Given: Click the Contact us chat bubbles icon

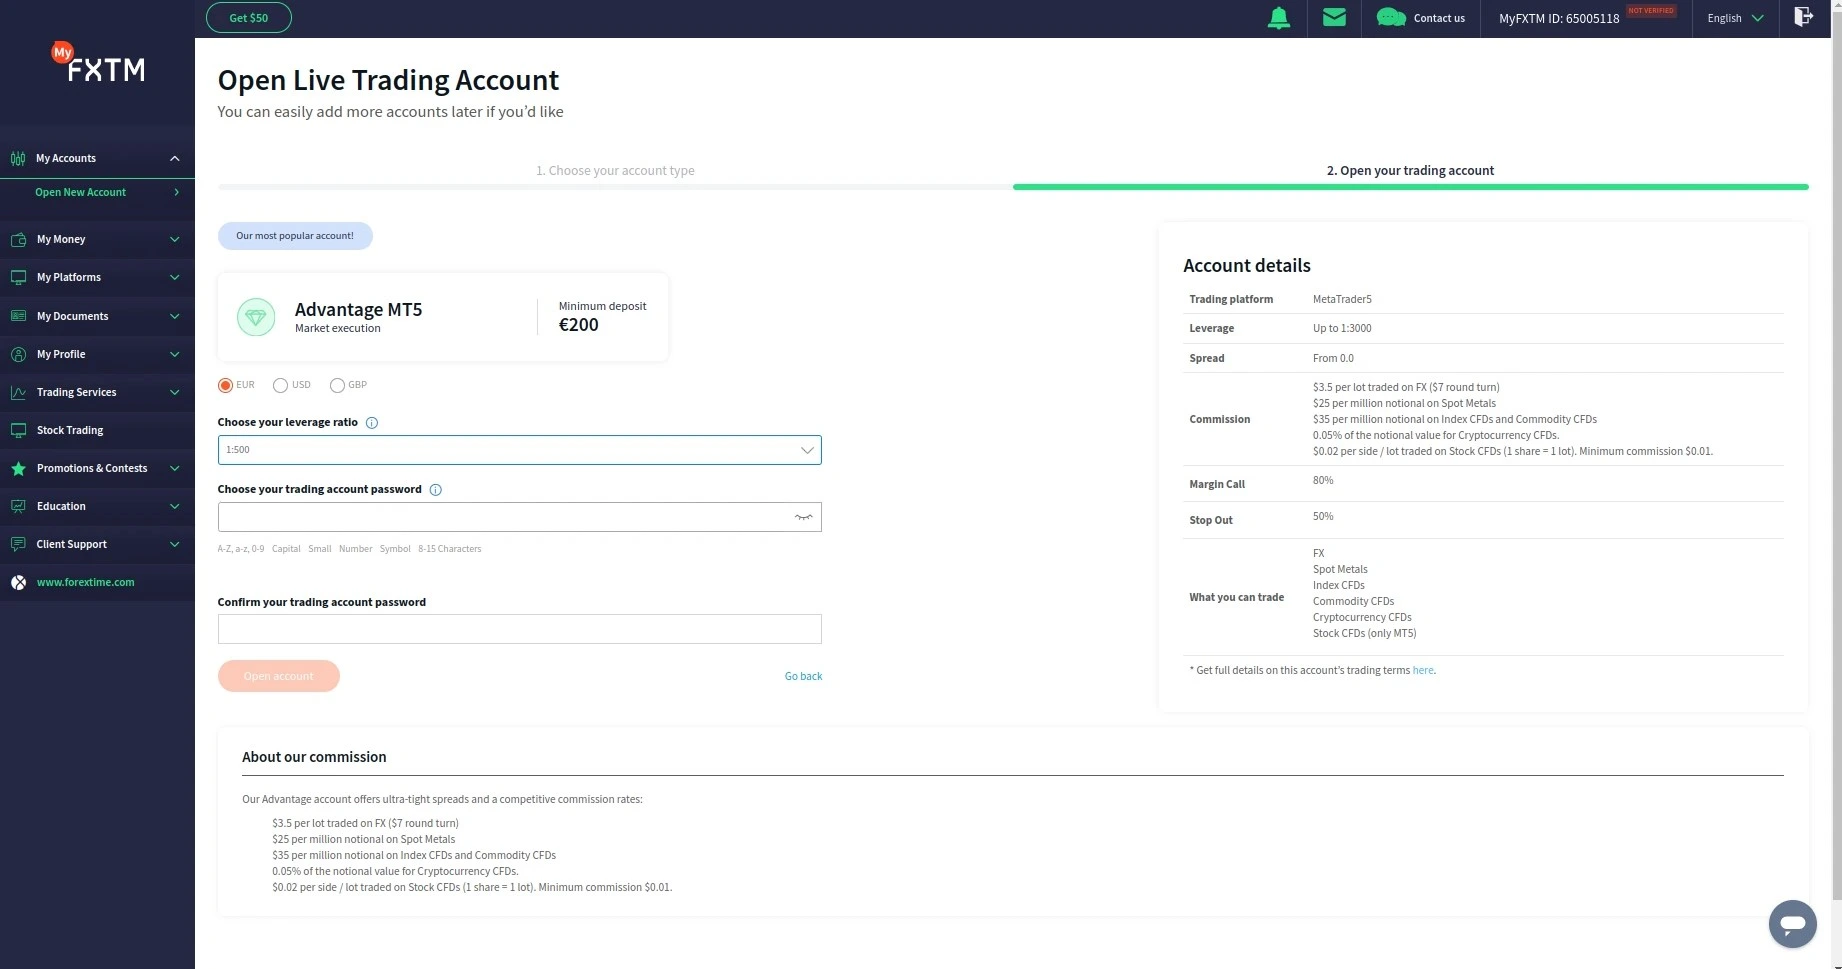Looking at the screenshot, I should click(1391, 17).
